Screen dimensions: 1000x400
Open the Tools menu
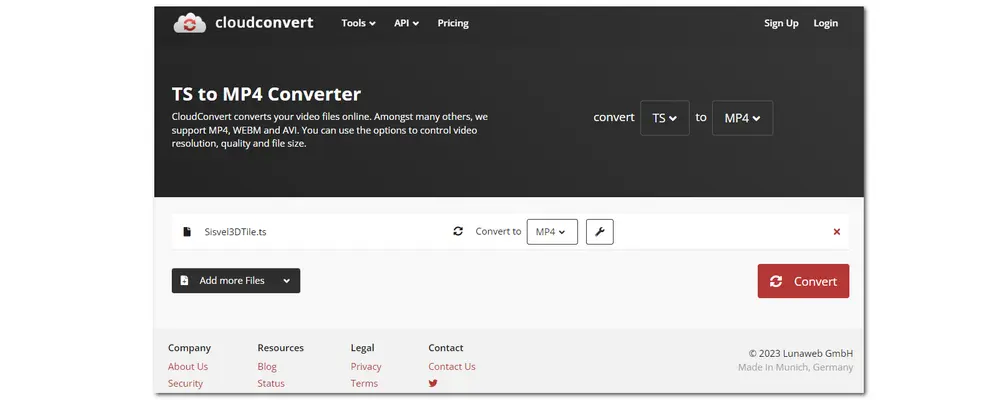point(358,23)
